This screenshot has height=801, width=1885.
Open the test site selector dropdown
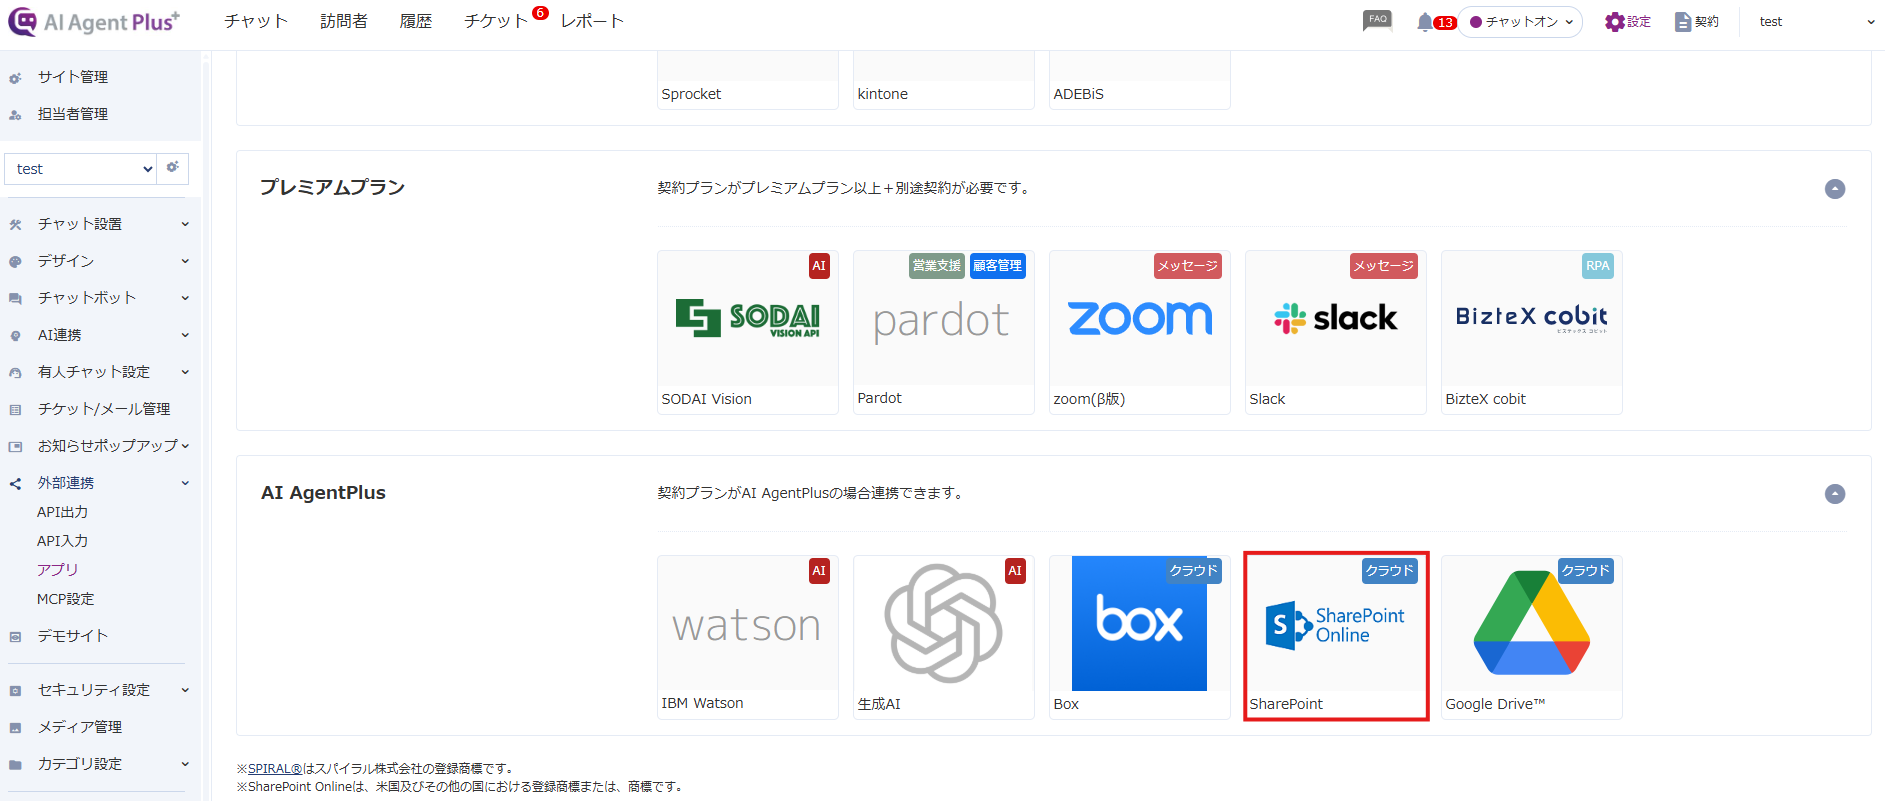[x=81, y=169]
